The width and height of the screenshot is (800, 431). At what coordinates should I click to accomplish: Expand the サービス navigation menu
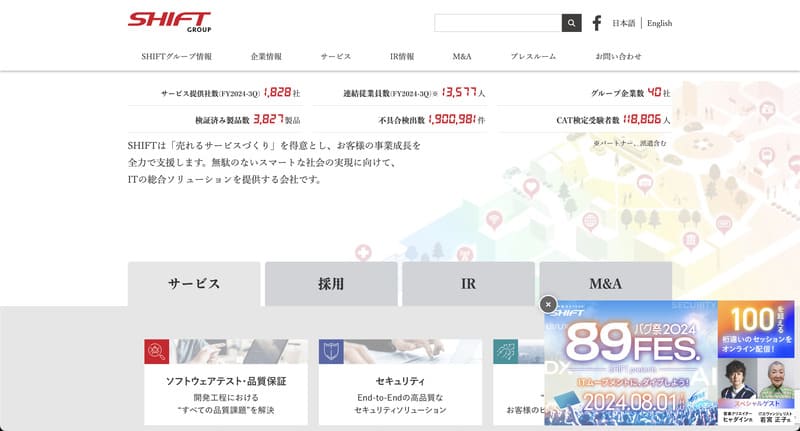coord(336,57)
